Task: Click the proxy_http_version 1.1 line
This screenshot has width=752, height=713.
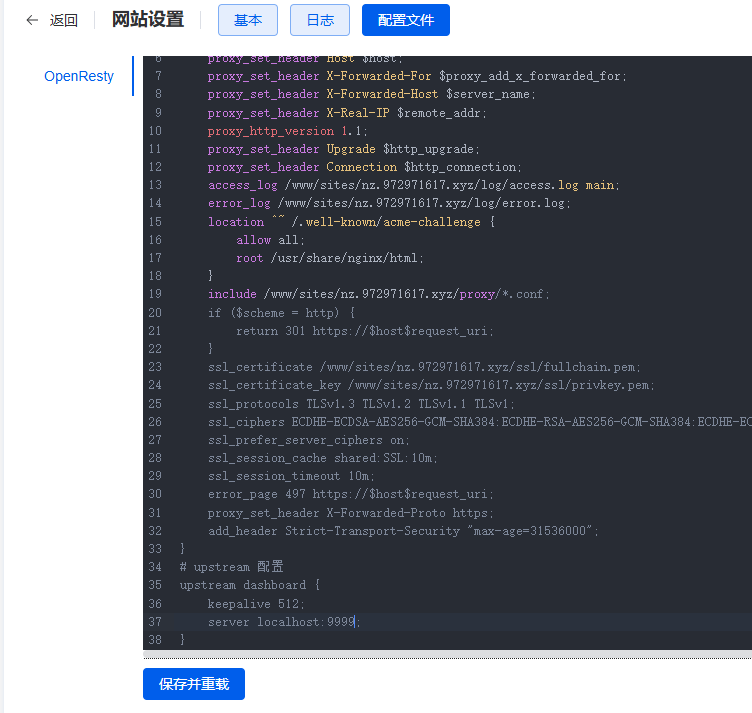Action: [x=287, y=131]
